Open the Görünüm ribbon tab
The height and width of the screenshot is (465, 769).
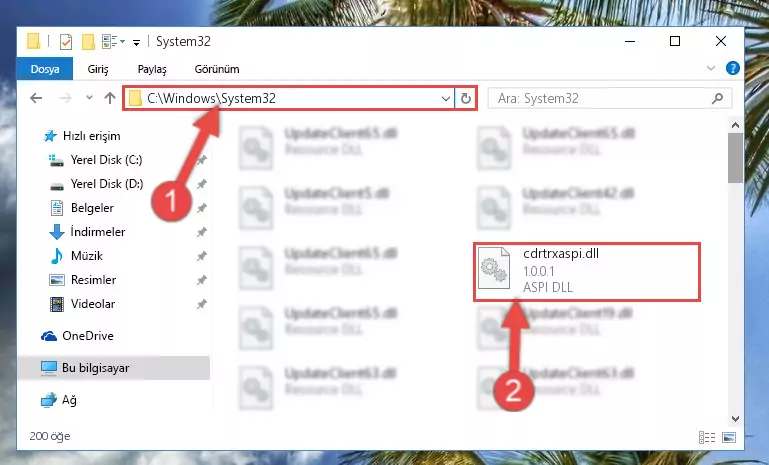[217, 69]
